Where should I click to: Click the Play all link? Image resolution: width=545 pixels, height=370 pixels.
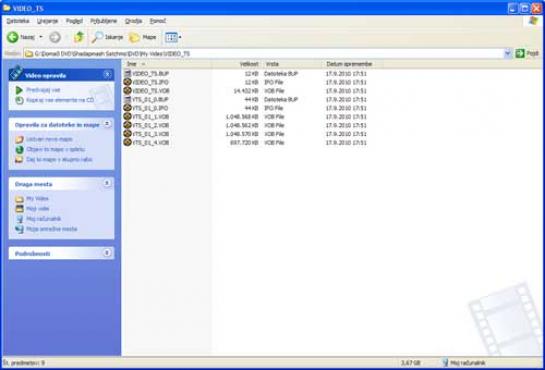[43, 90]
